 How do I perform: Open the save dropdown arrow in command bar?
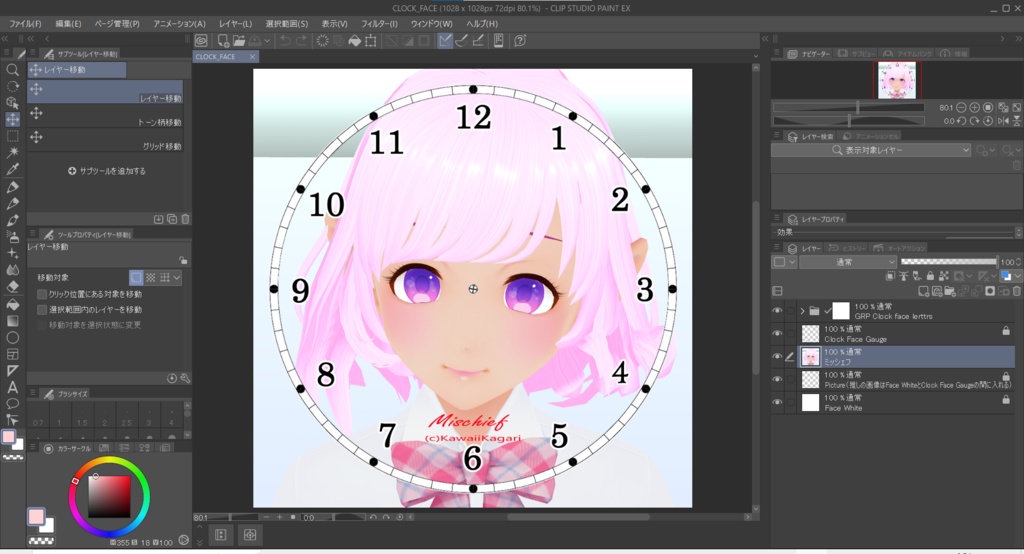267,41
